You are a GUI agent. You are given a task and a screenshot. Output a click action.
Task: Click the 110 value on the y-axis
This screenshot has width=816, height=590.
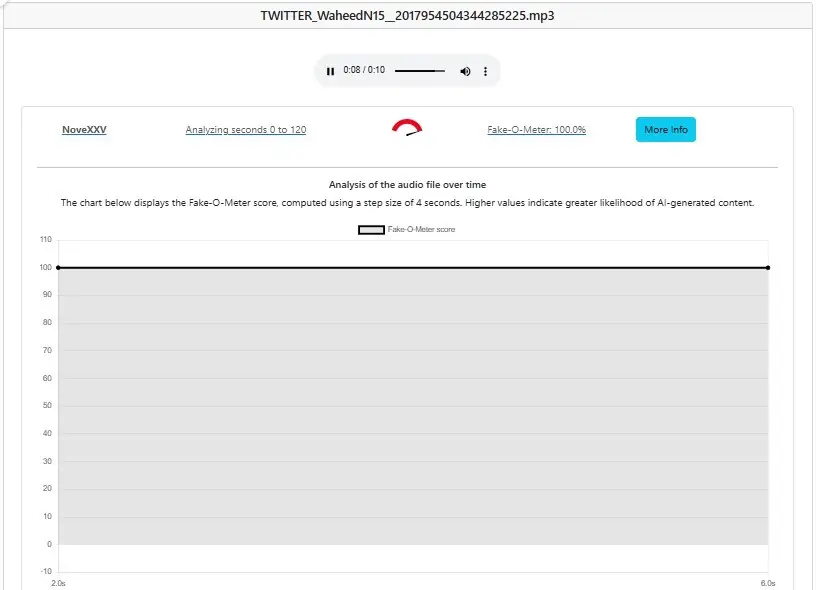[45, 240]
